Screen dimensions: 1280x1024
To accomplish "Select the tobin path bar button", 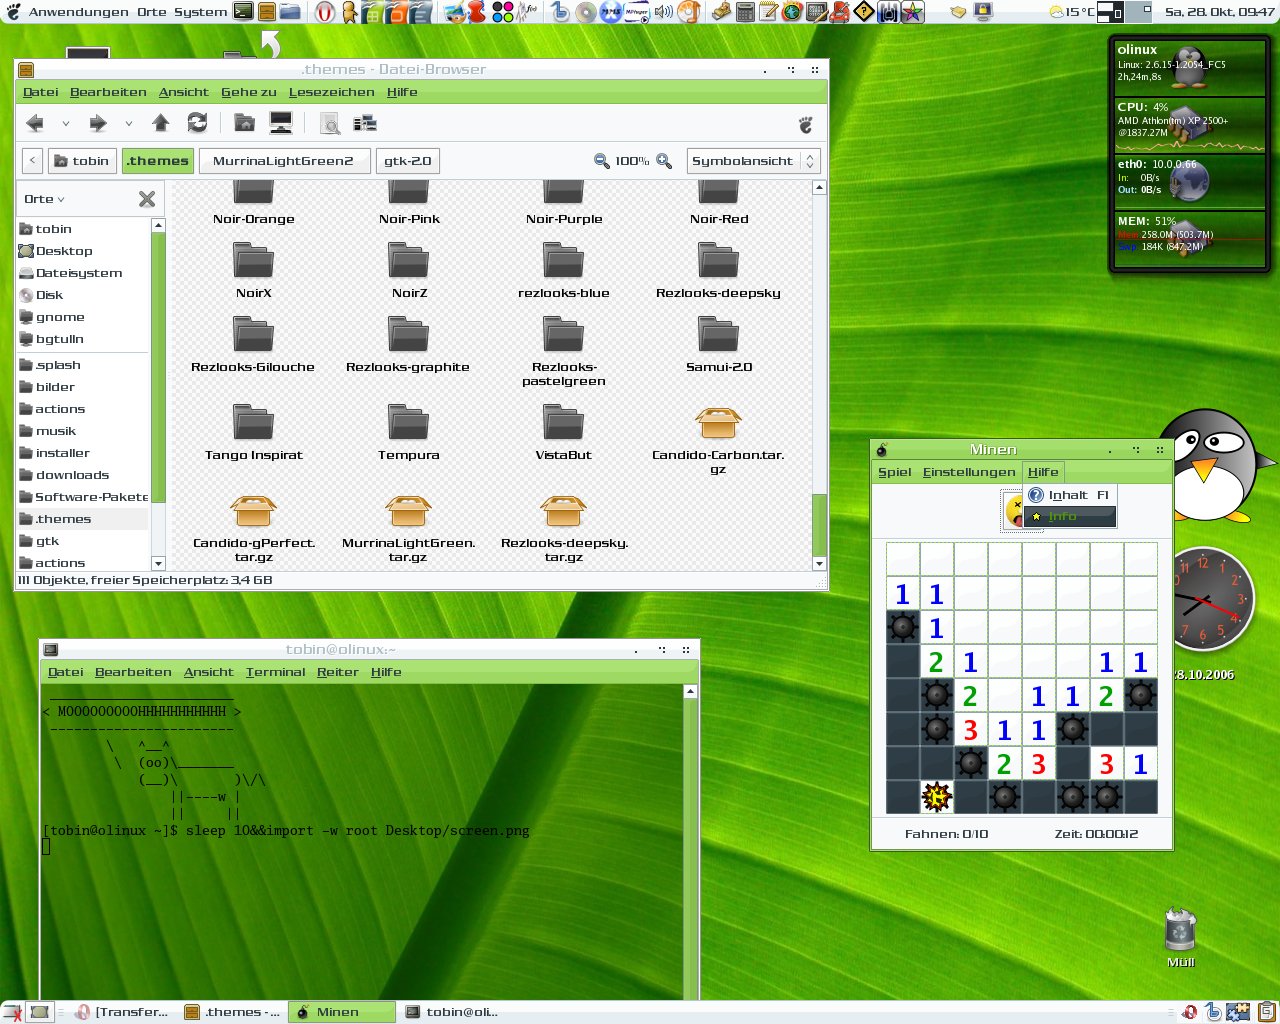I will [81, 161].
